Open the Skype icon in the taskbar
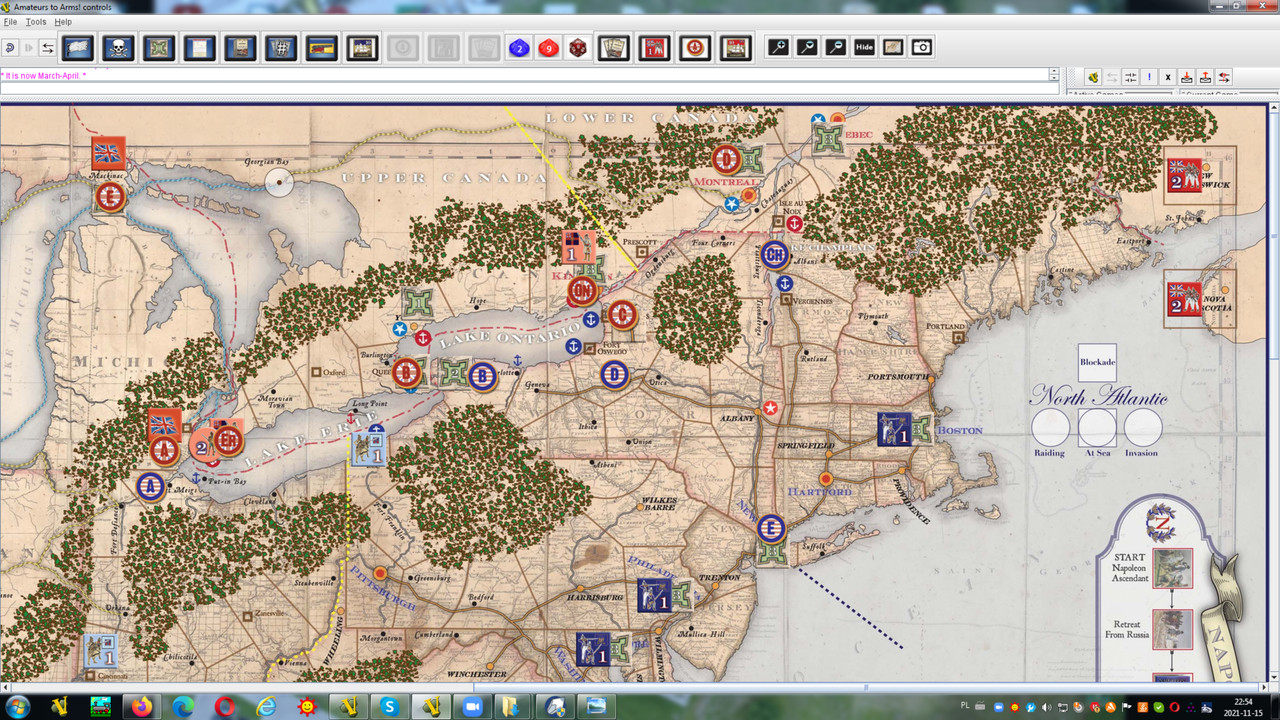Screen dimensions: 1280x720 [x=389, y=707]
